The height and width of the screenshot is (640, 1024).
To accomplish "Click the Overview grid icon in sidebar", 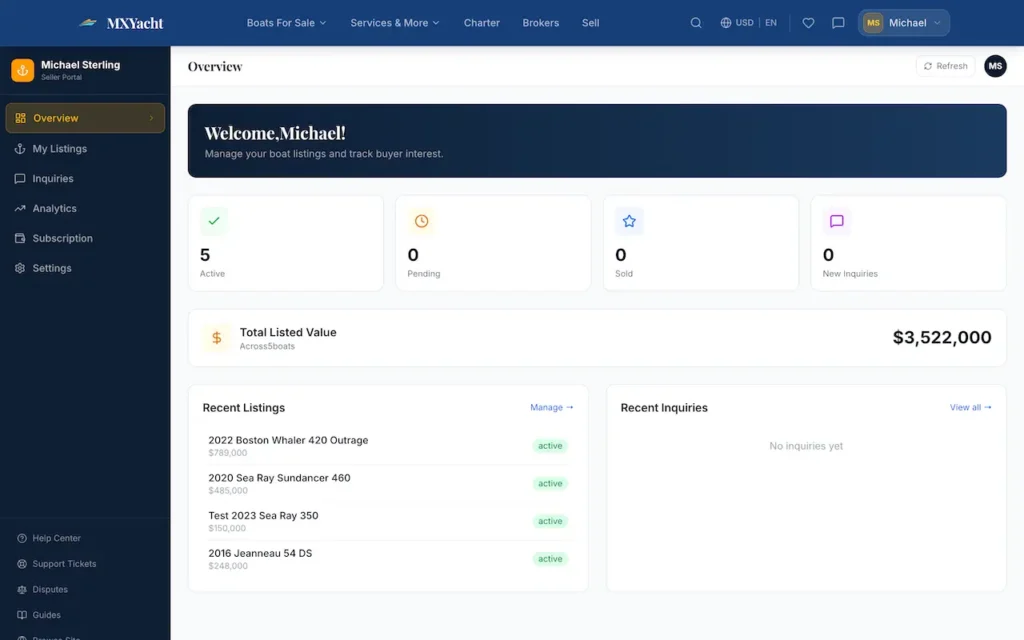I will (20, 118).
